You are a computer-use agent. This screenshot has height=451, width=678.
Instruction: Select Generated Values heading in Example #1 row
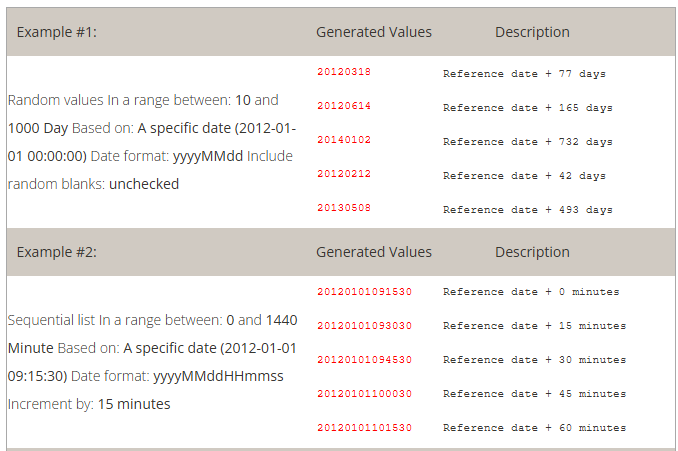[x=374, y=32]
